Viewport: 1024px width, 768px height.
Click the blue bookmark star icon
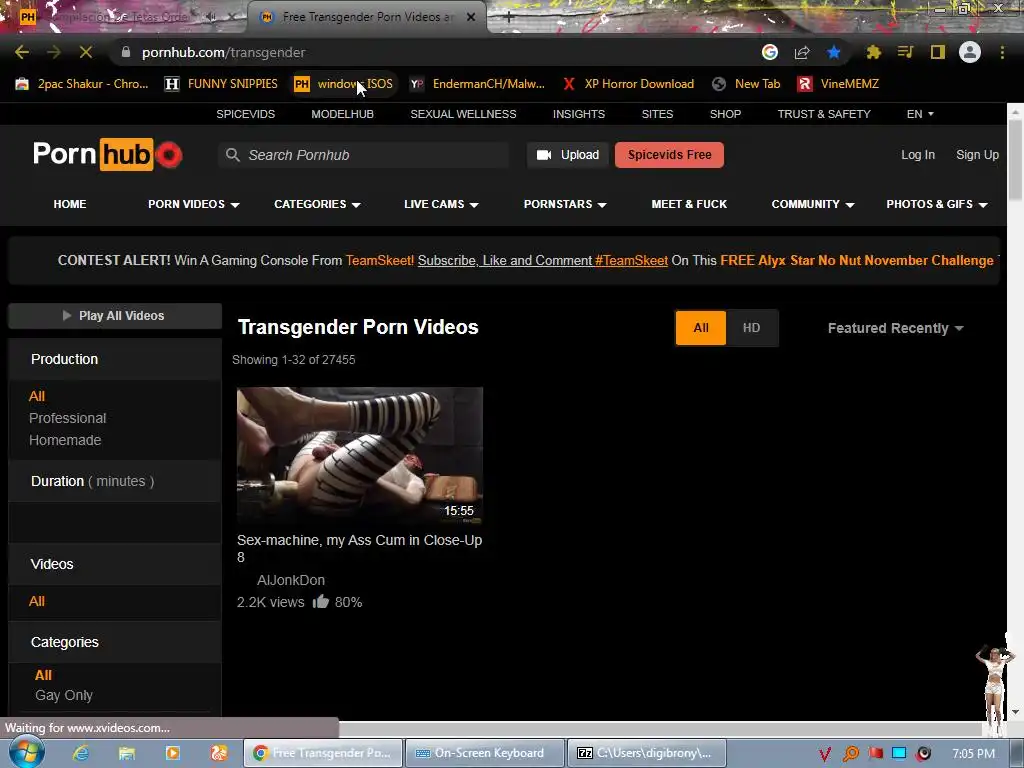pyautogui.click(x=833, y=52)
